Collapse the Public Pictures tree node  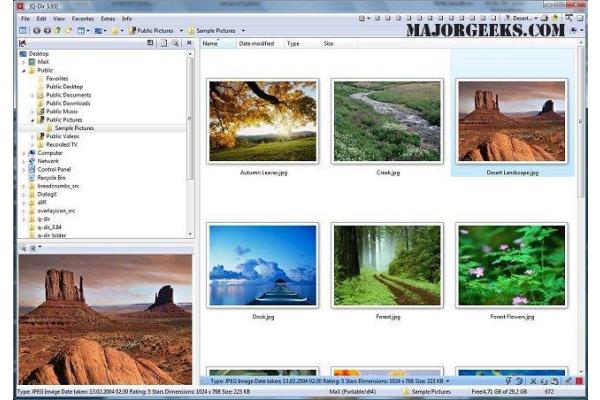[32, 120]
